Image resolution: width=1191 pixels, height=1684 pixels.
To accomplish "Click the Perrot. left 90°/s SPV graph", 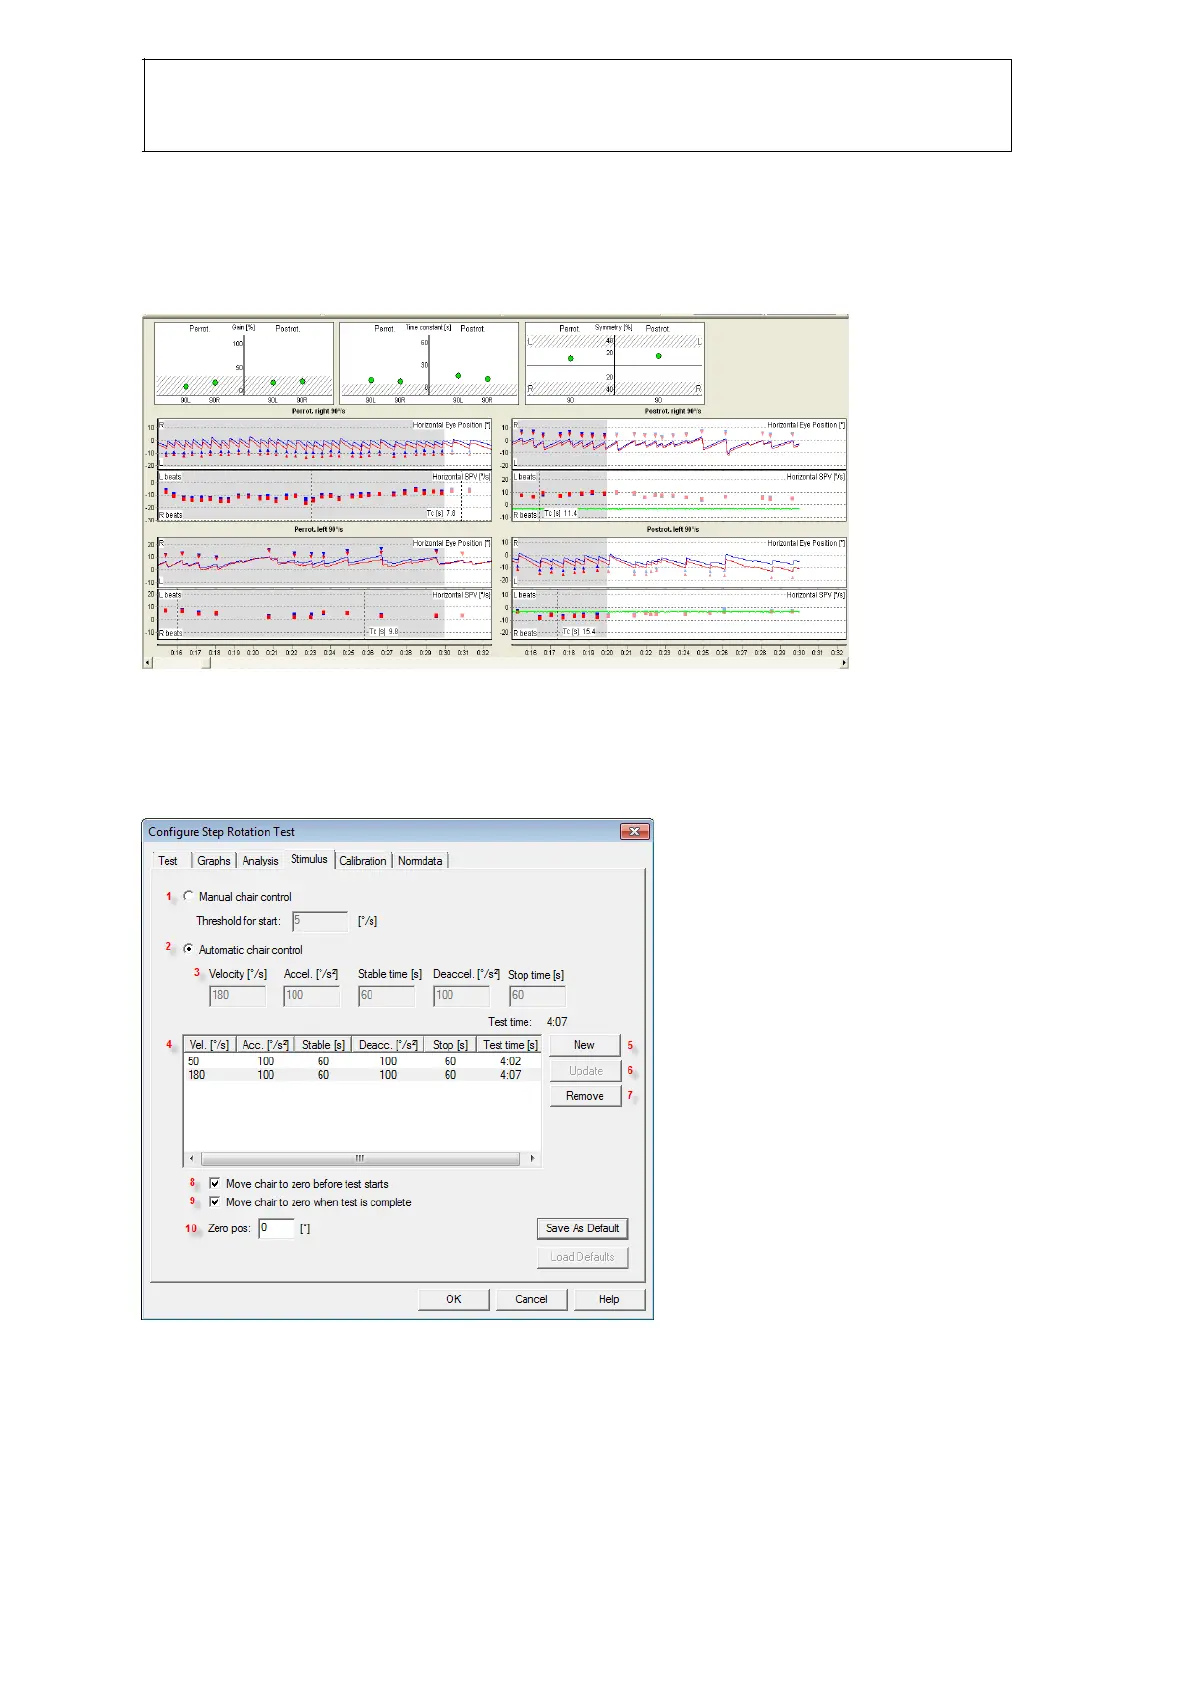I will 324,614.
